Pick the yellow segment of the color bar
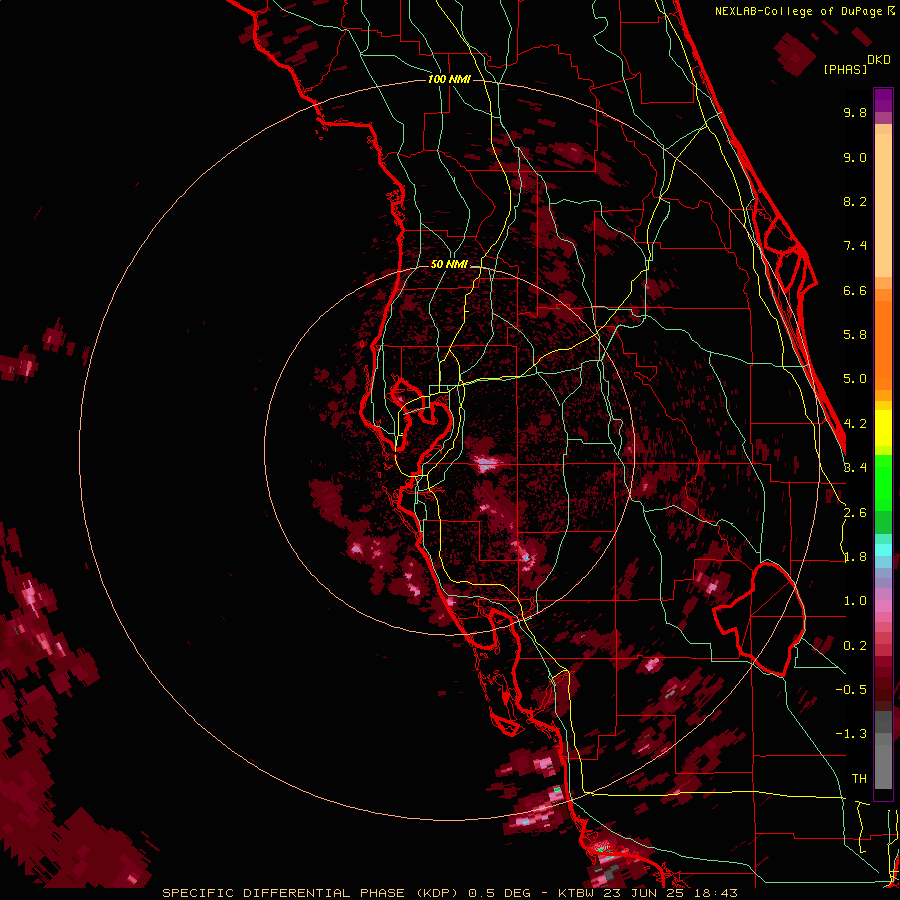The width and height of the screenshot is (900, 900). pyautogui.click(x=883, y=428)
